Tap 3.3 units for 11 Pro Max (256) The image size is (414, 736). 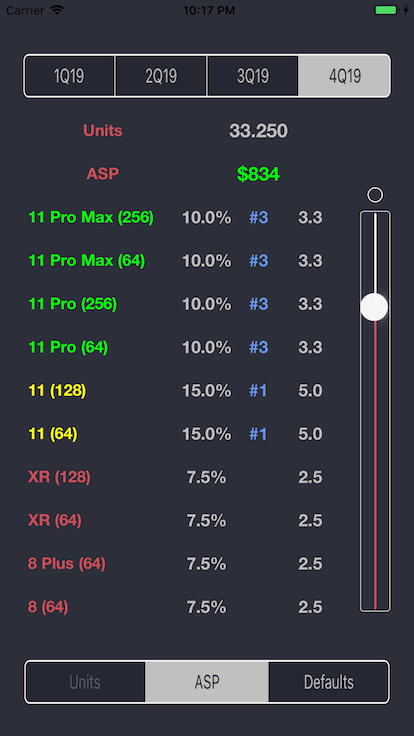coord(310,218)
